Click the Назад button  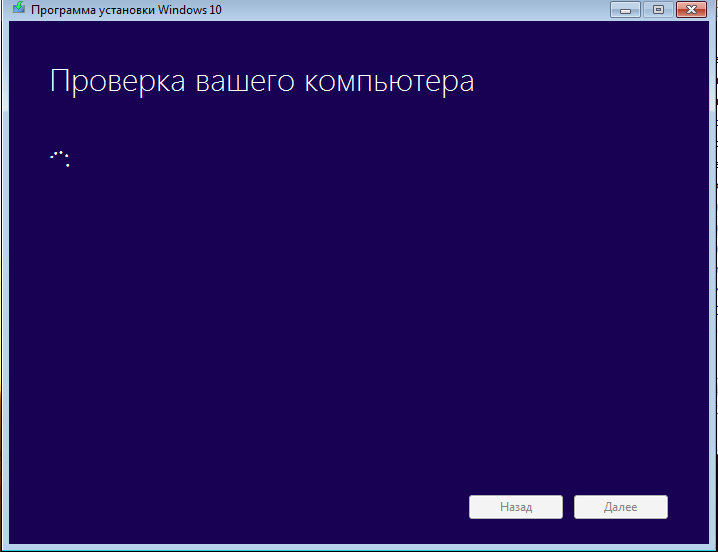coord(516,507)
